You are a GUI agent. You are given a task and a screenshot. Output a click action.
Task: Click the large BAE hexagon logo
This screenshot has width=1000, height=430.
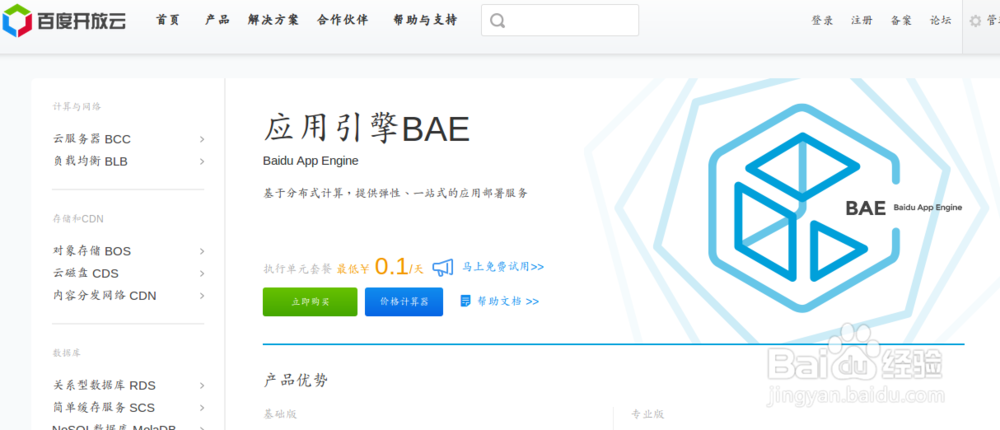tap(805, 207)
